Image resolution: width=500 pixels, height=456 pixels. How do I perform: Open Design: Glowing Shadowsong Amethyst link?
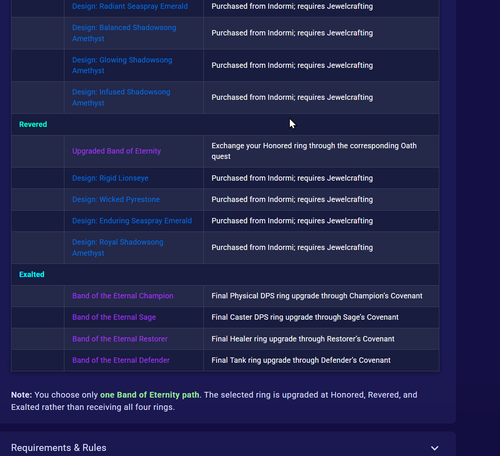click(122, 65)
